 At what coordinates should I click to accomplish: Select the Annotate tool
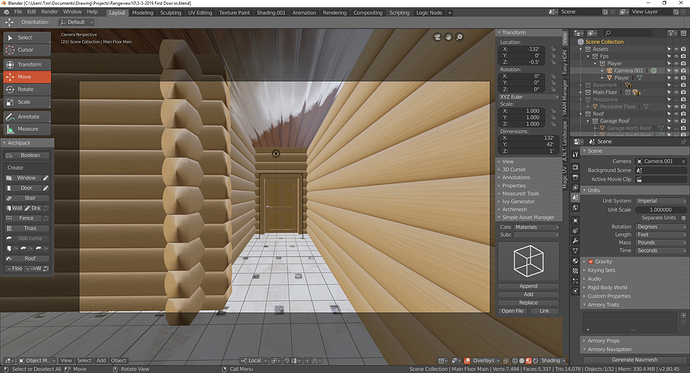(x=27, y=117)
